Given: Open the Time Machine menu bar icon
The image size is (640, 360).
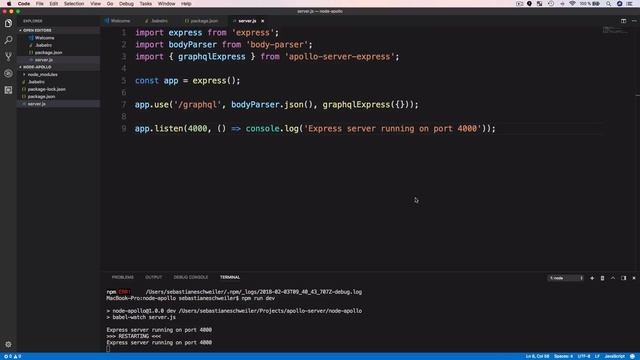Looking at the screenshot, I should click(x=551, y=4).
